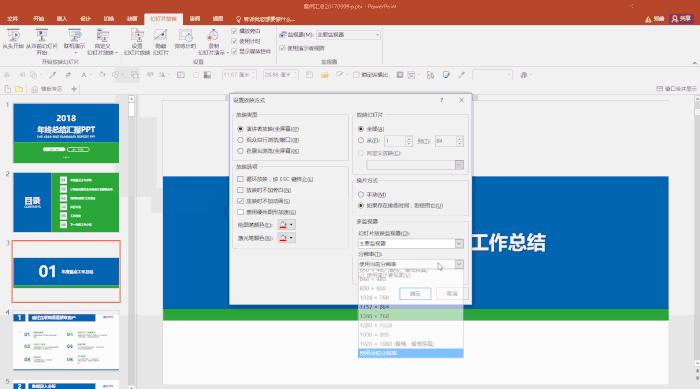Screen dimensions: 700x389
Task: Select Browsed at a kiosk radio option
Action: point(241,151)
